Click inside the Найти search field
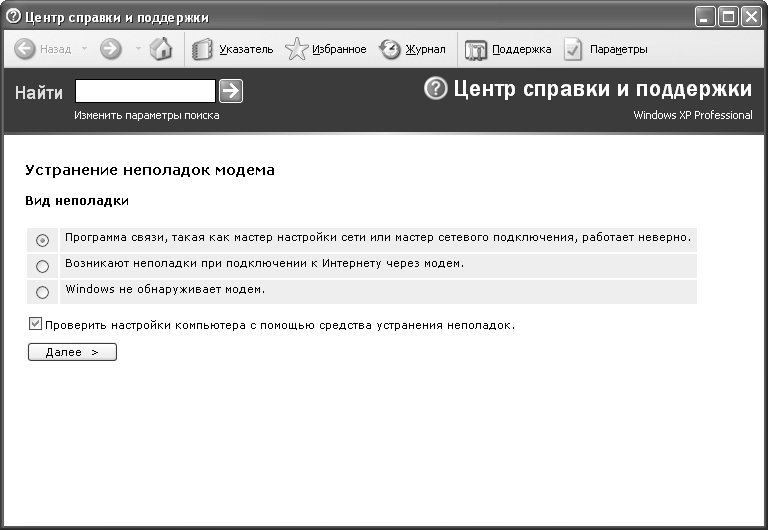 tap(145, 92)
